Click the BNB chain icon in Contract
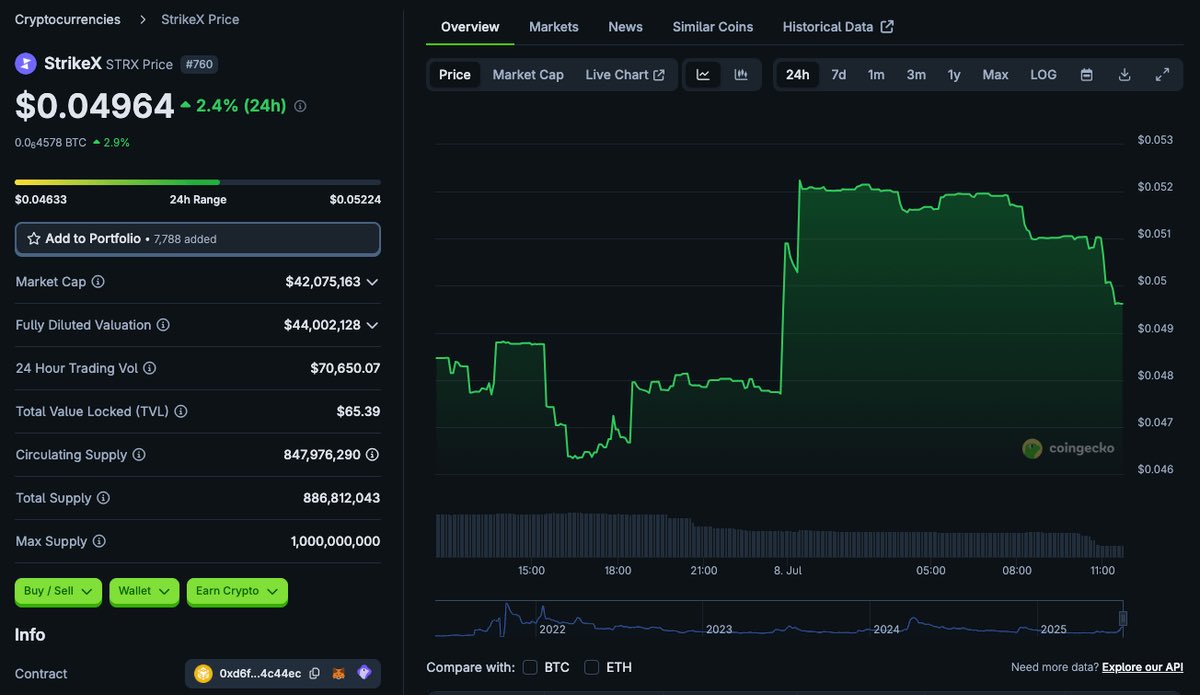 [x=204, y=674]
